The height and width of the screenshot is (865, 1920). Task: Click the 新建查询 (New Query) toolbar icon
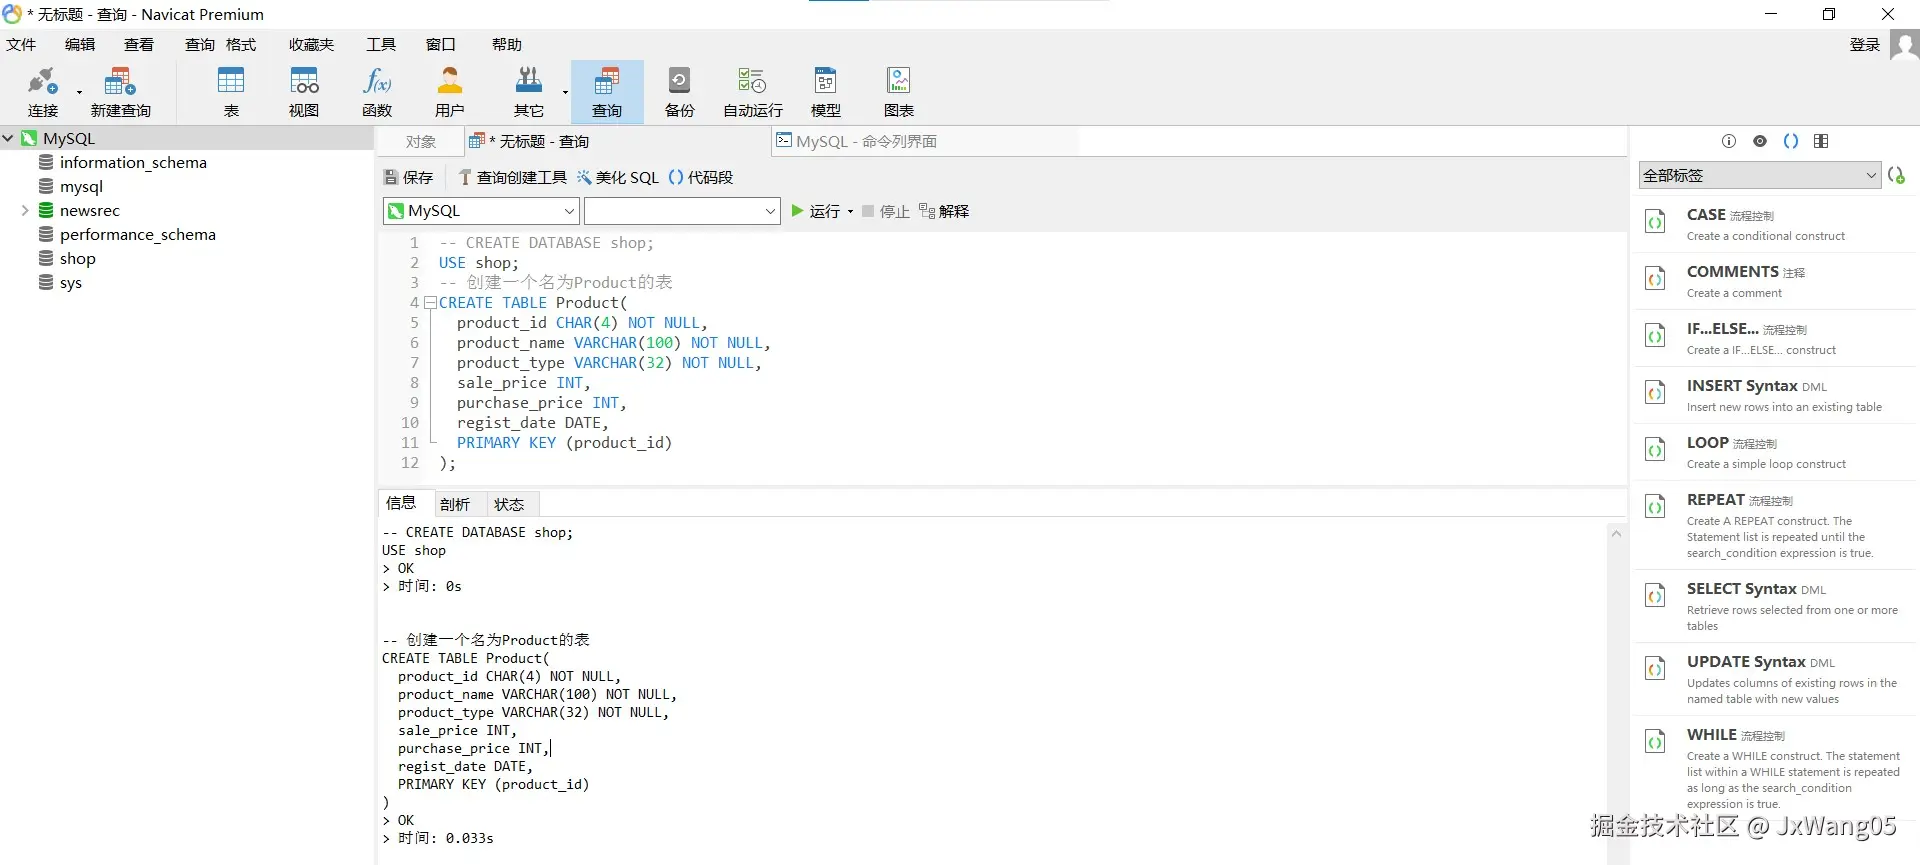tap(120, 92)
